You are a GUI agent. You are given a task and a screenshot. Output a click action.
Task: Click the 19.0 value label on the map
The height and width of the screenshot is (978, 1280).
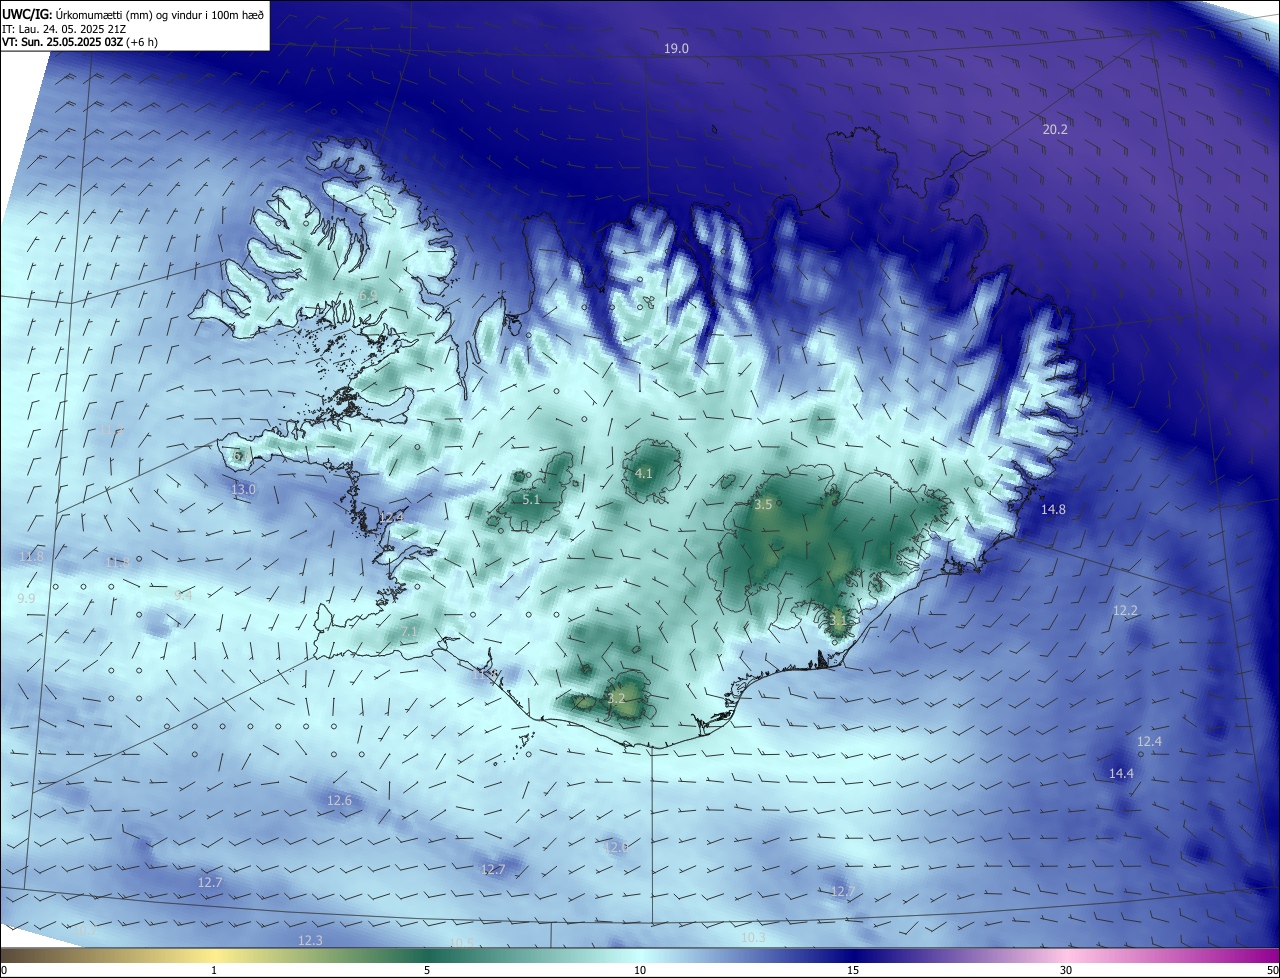(677, 49)
